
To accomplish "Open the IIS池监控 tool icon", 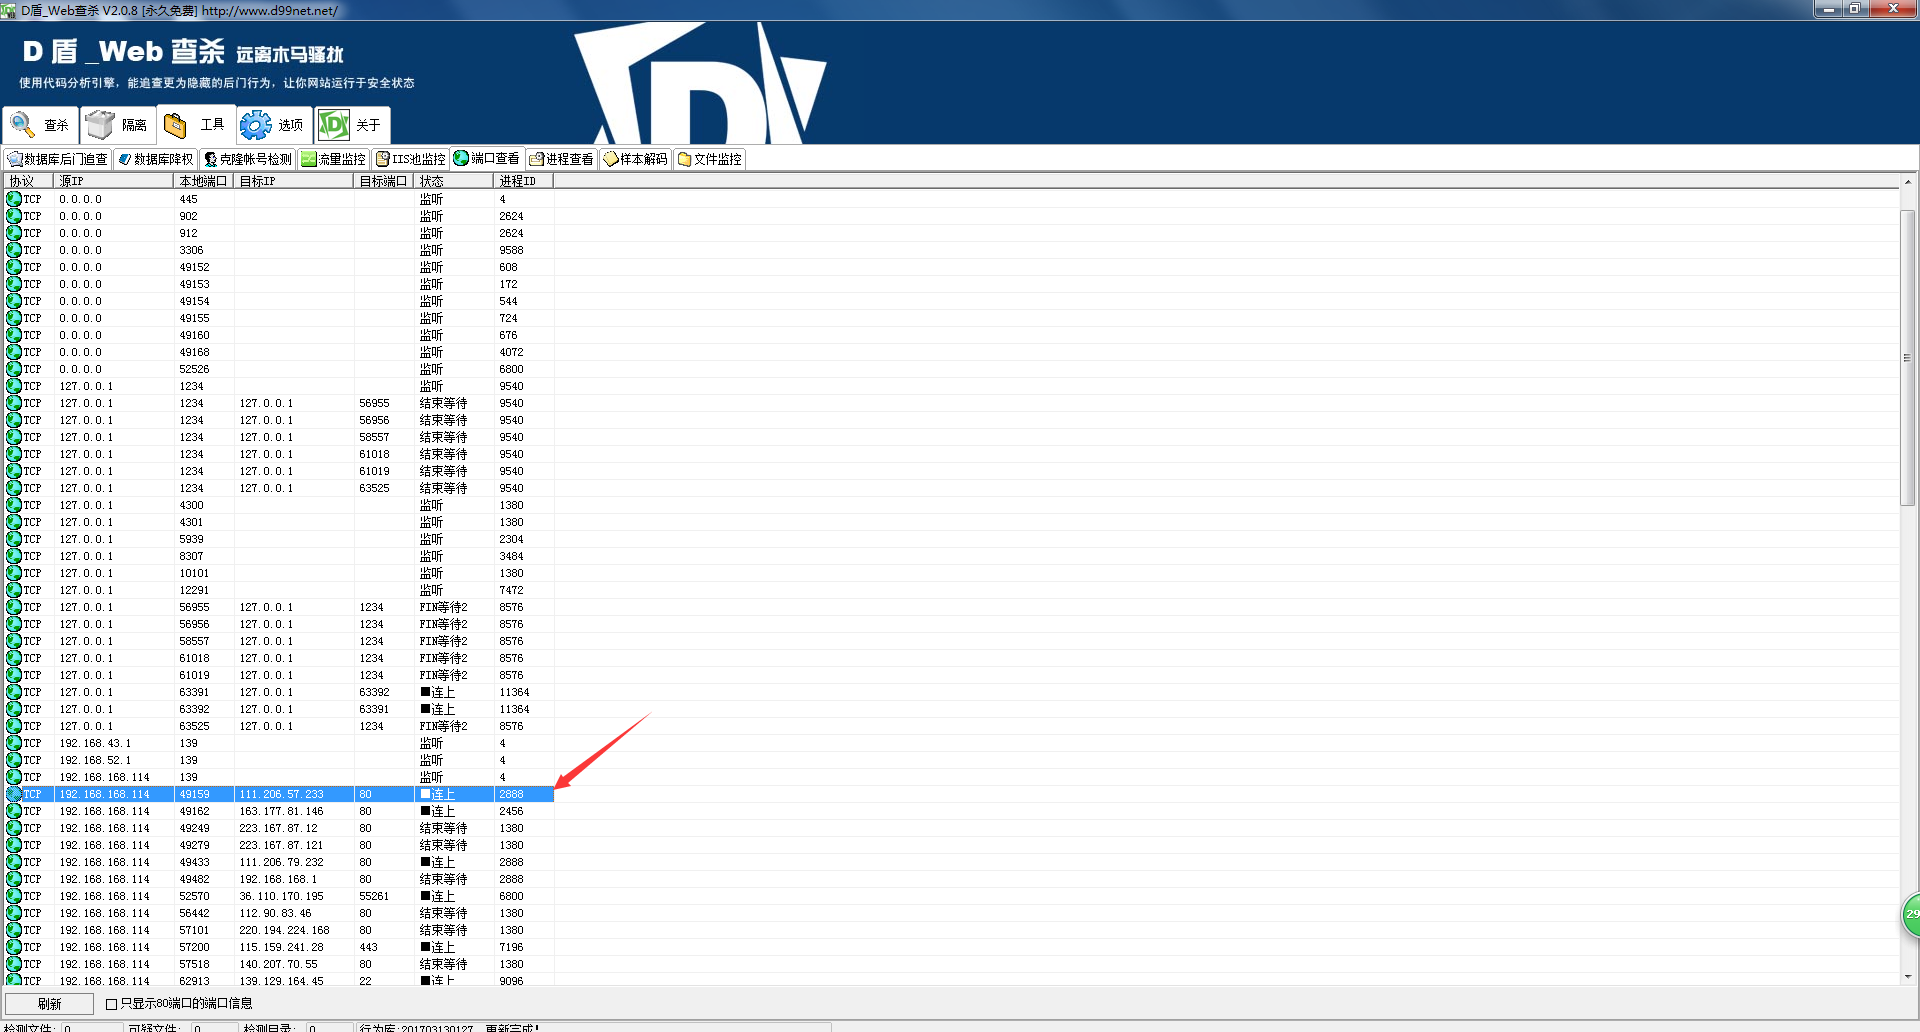I will point(383,159).
